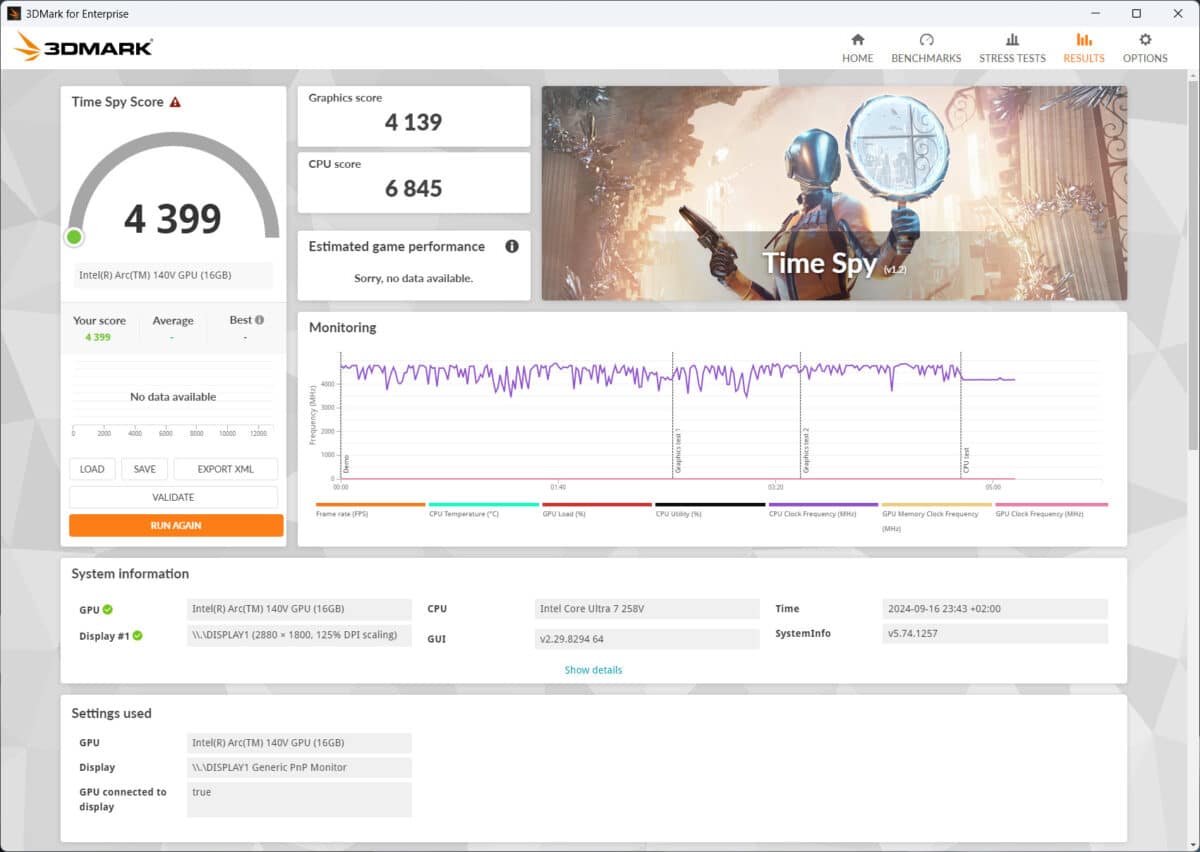Open the Options tab

(x=1145, y=48)
